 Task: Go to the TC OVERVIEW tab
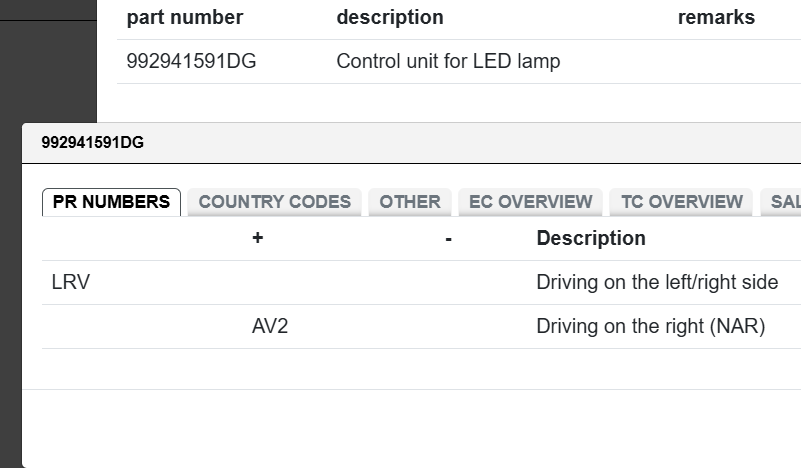pos(682,202)
